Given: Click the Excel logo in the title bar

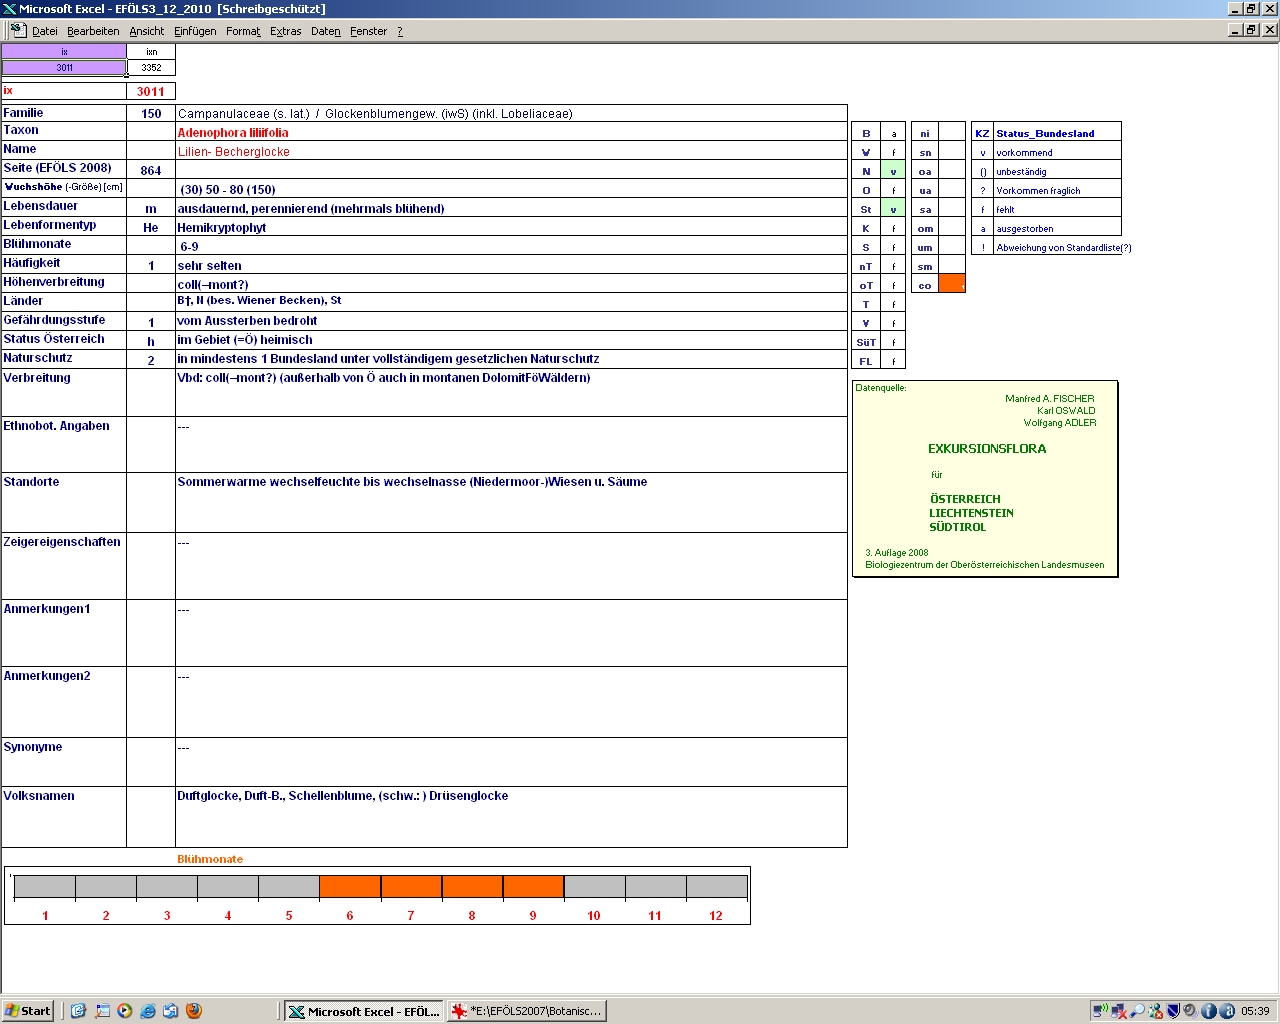Looking at the screenshot, I should click(9, 9).
